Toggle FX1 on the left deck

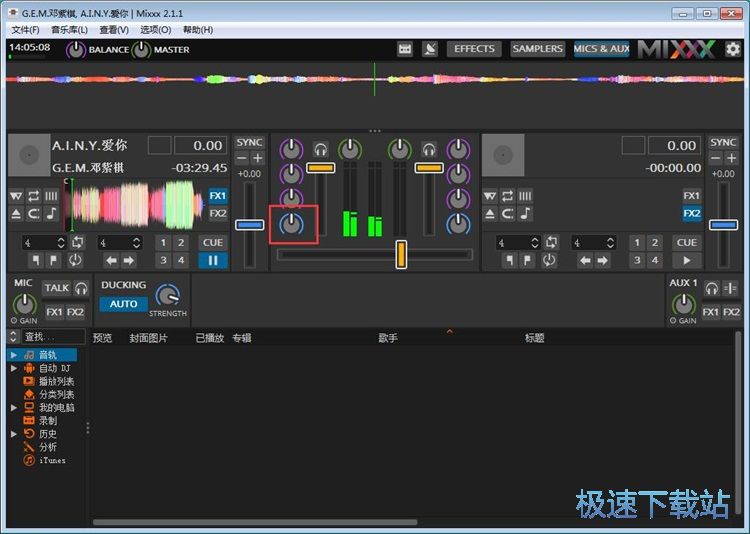218,196
